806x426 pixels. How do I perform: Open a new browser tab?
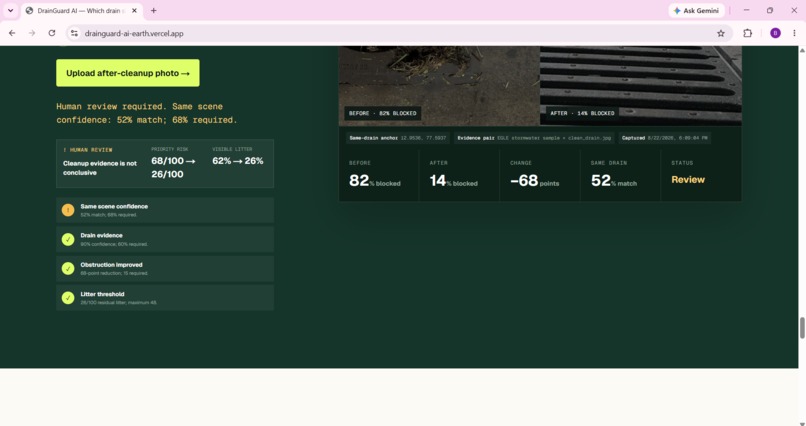pos(154,10)
